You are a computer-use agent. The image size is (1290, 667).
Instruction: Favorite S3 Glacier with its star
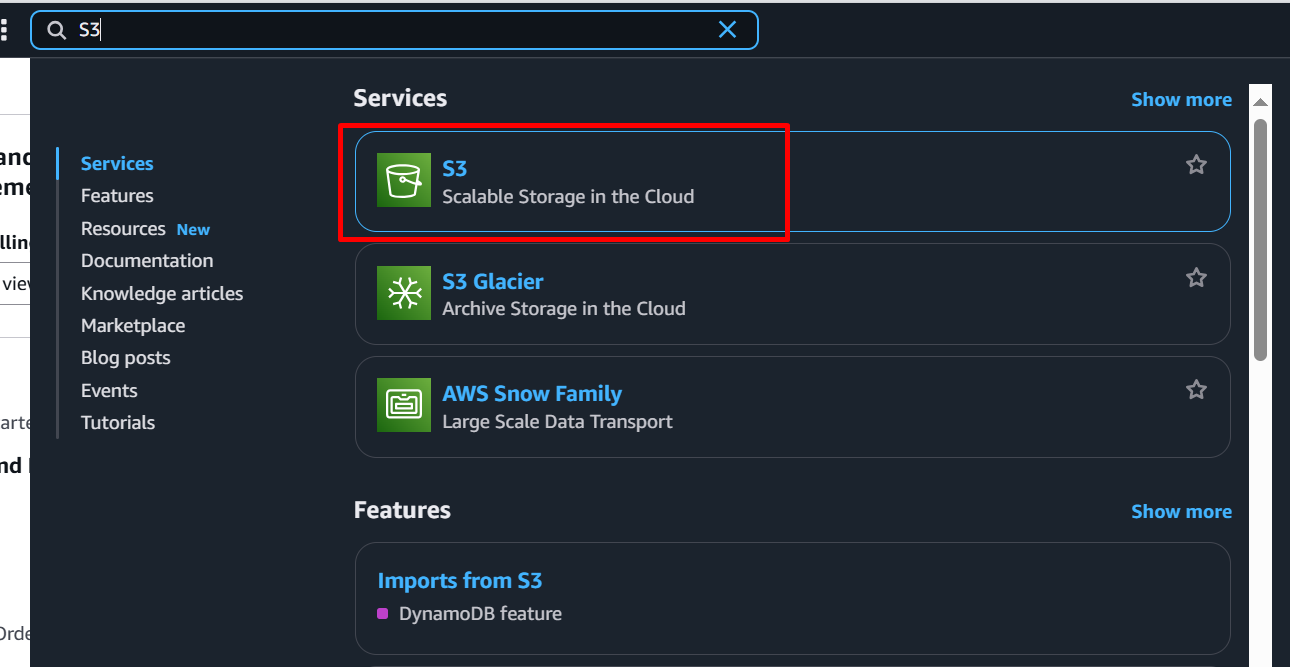(1196, 277)
